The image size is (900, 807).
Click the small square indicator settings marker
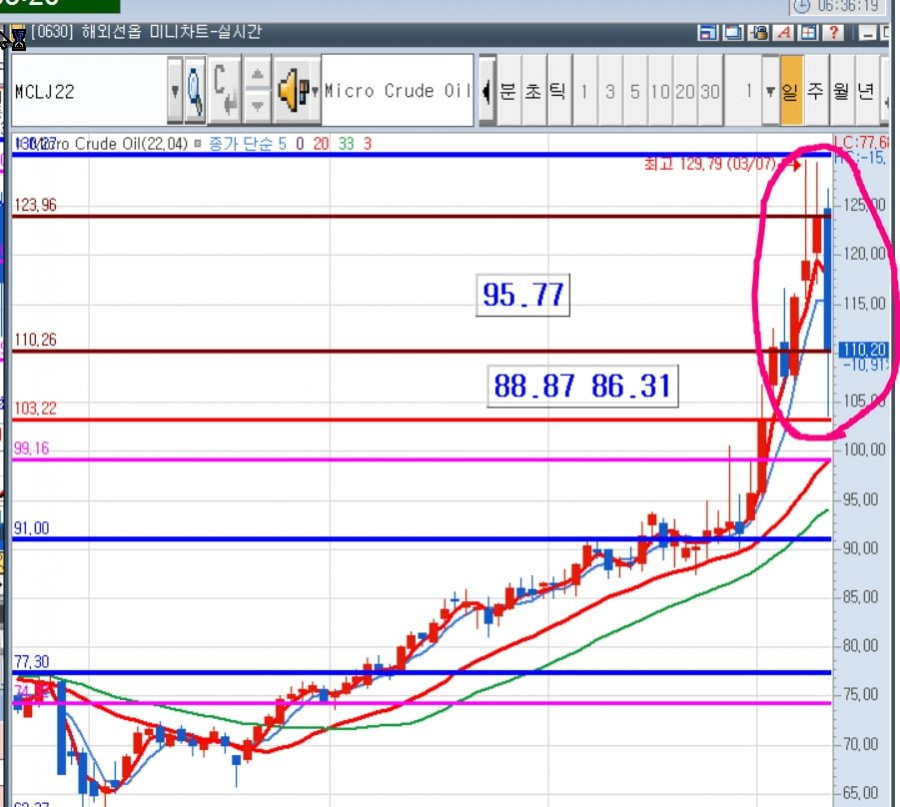click(197, 143)
